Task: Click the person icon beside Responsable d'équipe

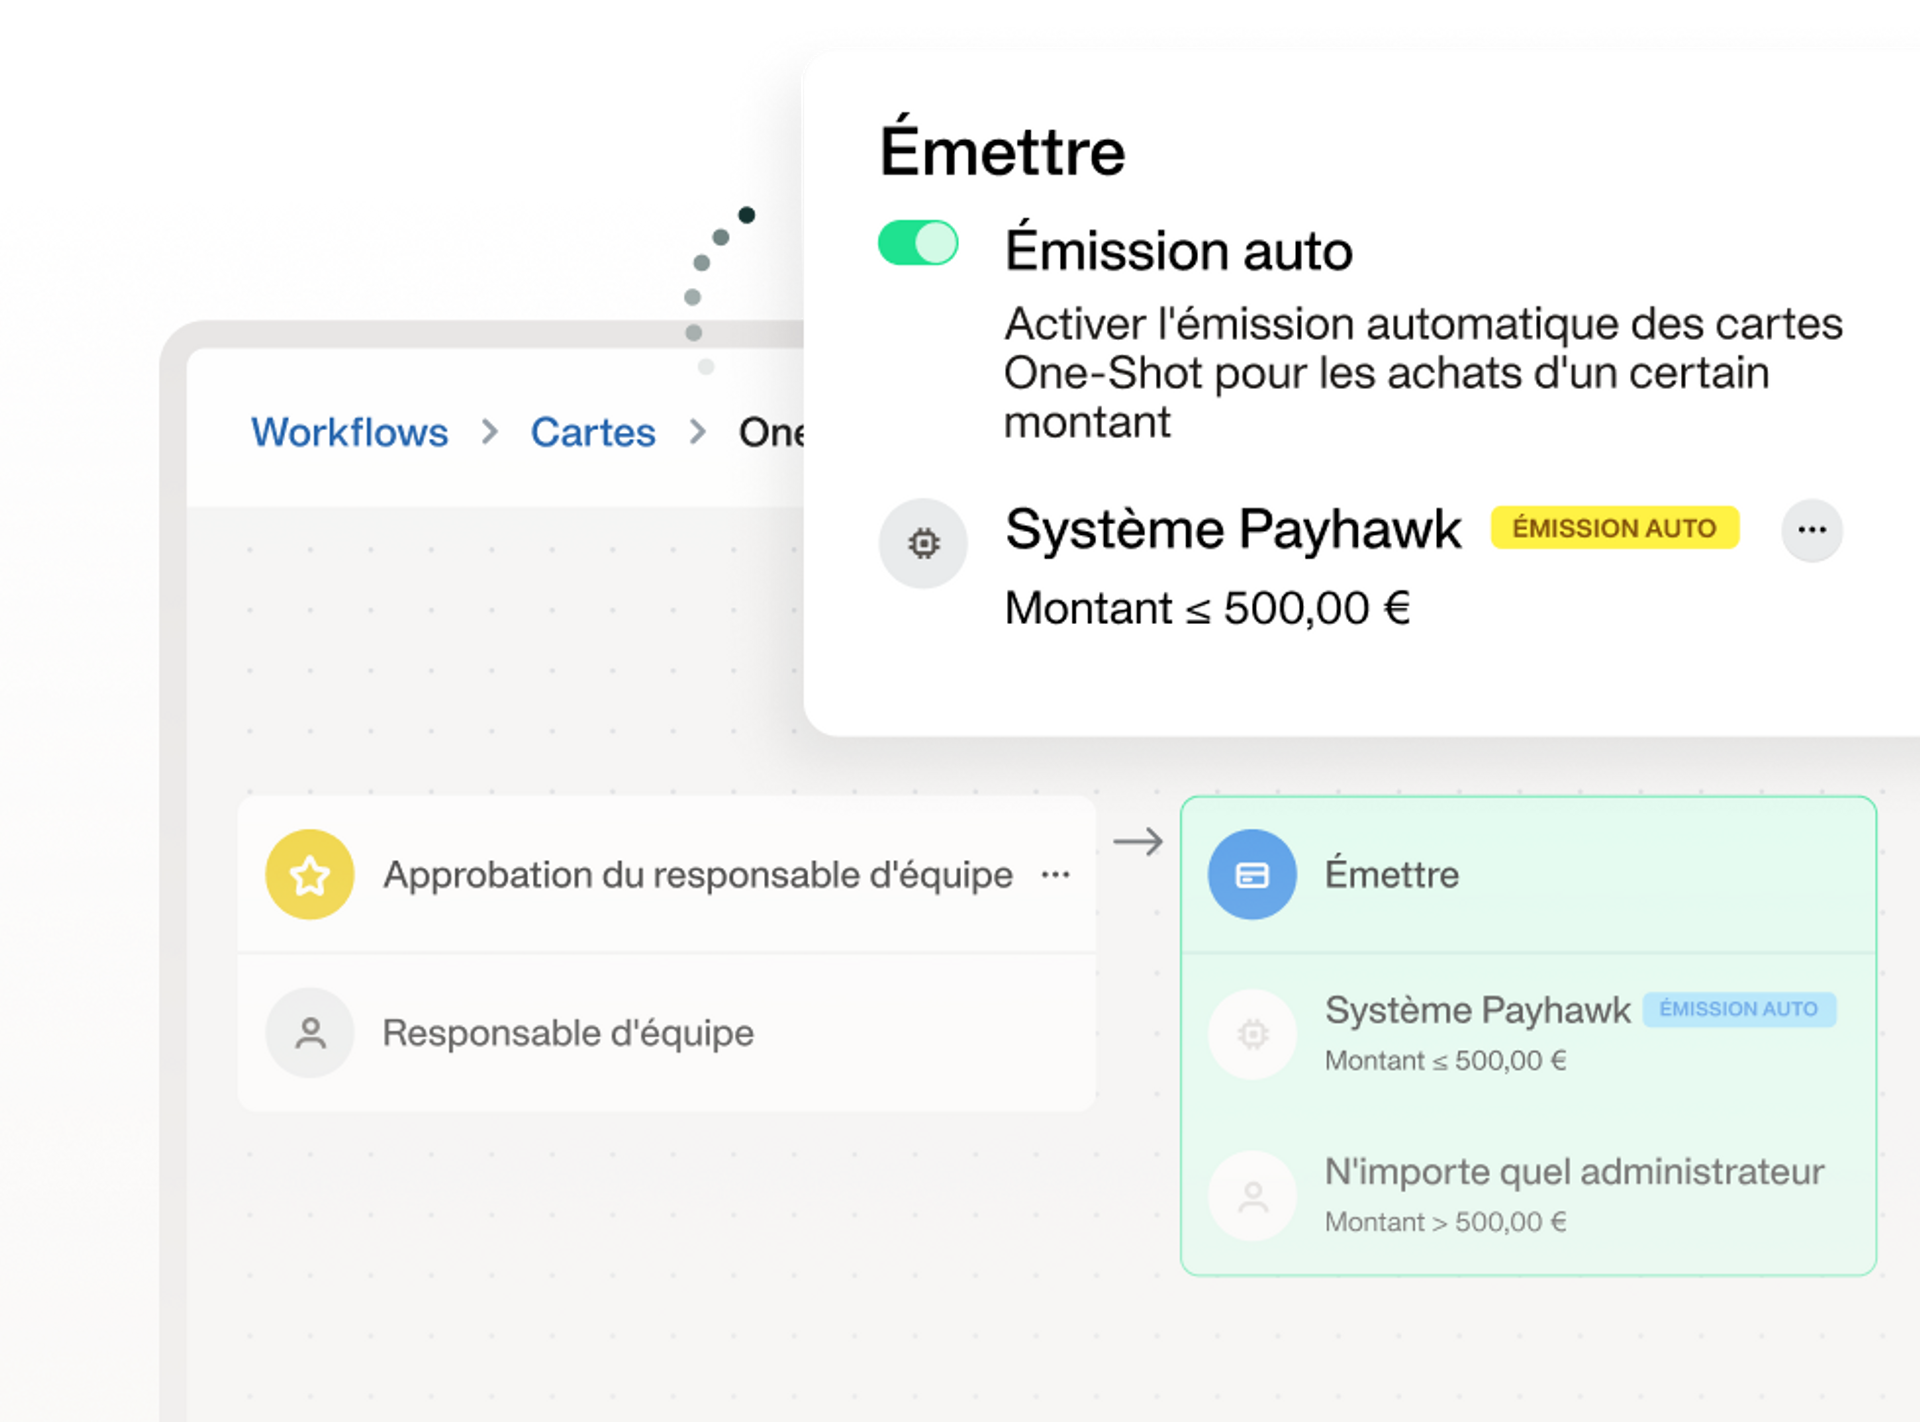Action: click(x=310, y=1033)
